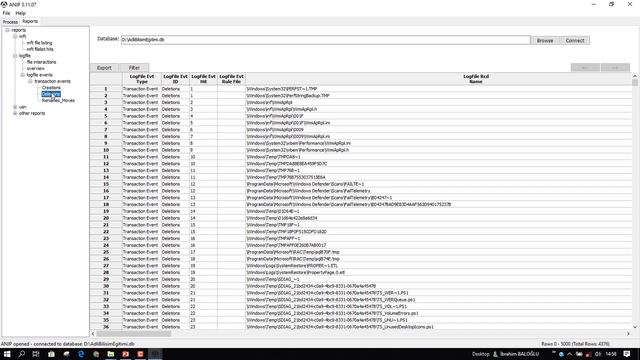
Task: Click the volume speaker tray icon
Action: point(598,354)
